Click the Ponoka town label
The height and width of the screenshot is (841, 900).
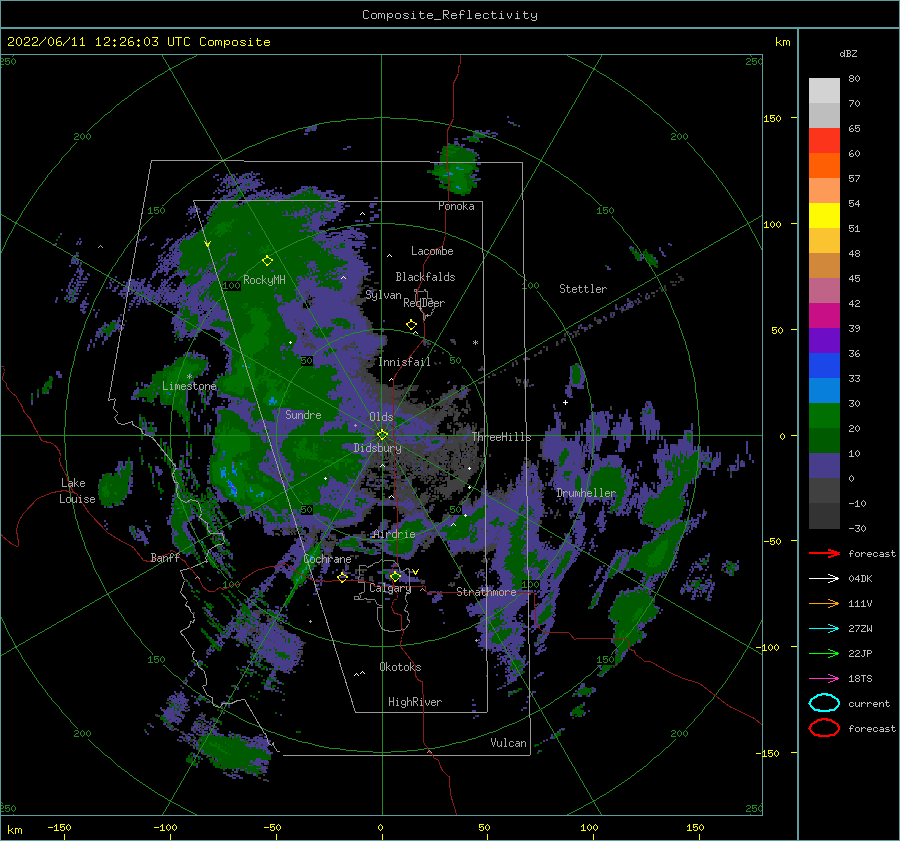456,206
